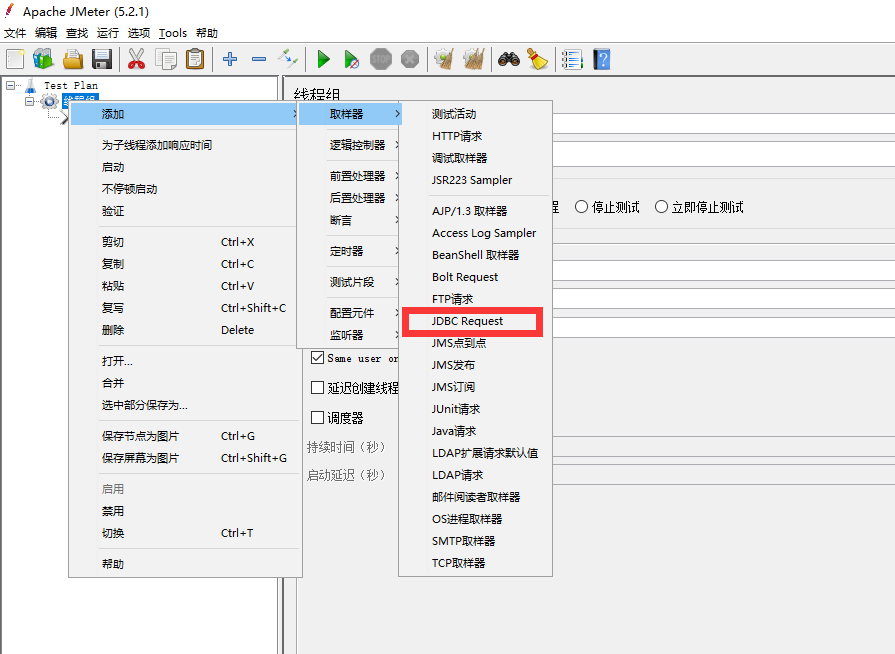Click the Help question mark toolbar icon
This screenshot has width=895, height=654.
601,59
